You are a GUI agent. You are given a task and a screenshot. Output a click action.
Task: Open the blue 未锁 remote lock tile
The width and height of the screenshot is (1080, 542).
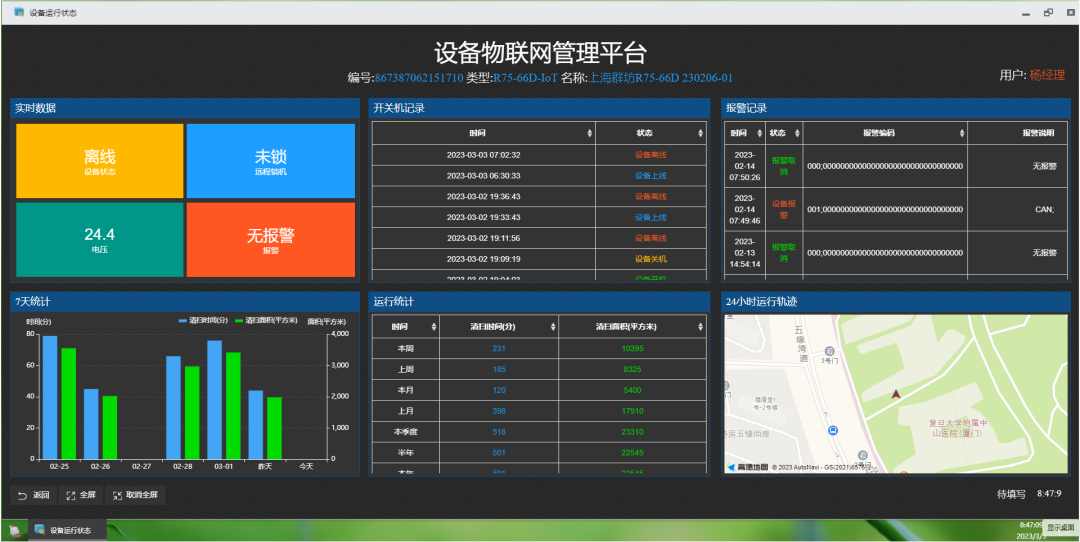tap(270, 161)
